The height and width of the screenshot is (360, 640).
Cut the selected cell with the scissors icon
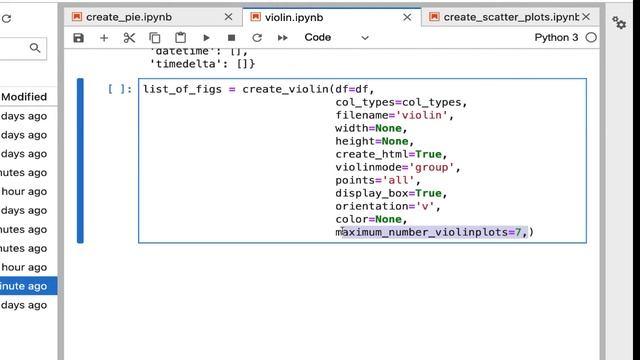tap(129, 38)
